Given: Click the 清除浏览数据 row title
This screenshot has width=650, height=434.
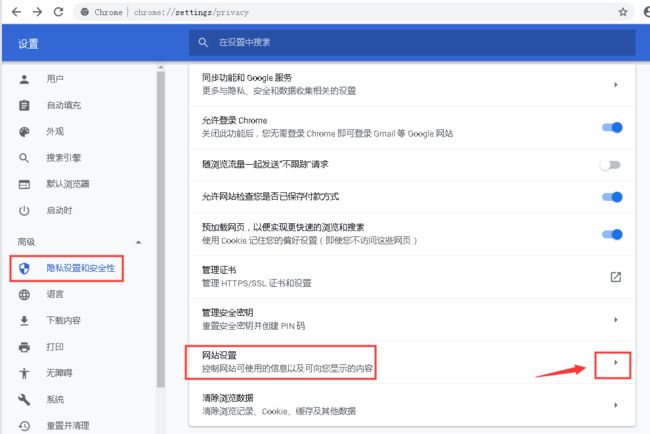Looking at the screenshot, I should point(228,398).
